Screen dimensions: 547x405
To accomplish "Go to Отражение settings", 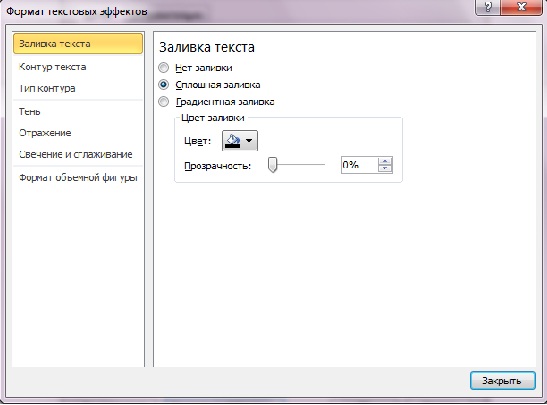I will (x=45, y=133).
